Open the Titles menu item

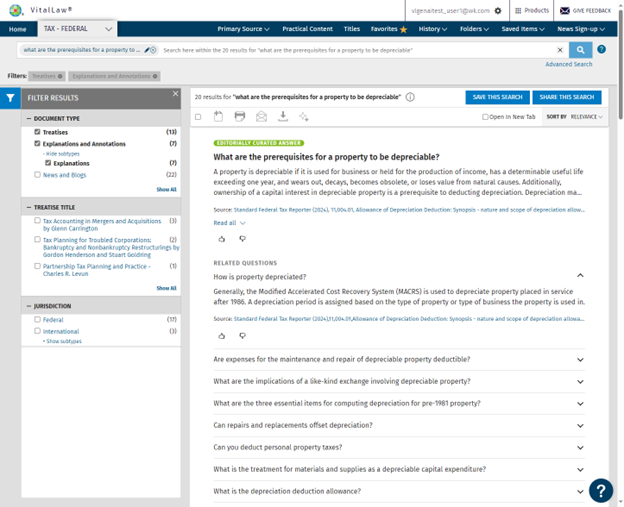point(351,29)
